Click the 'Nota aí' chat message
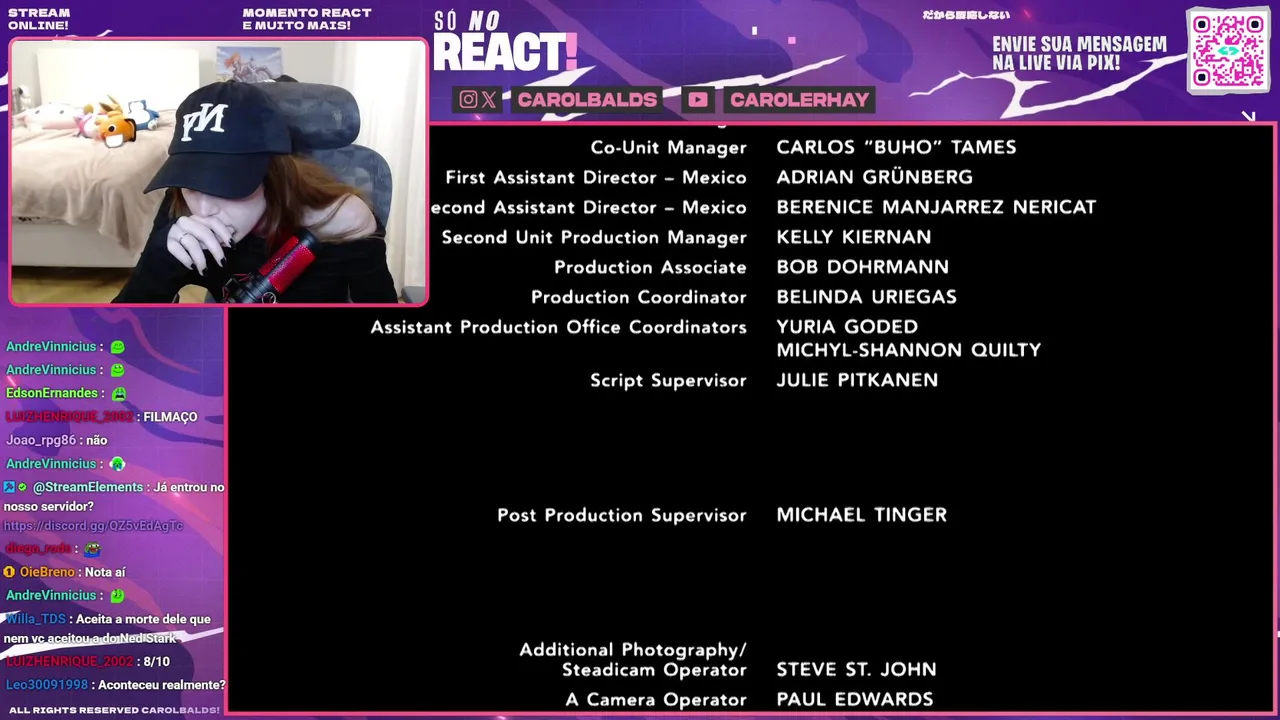Image resolution: width=1280 pixels, height=720 pixels. click(x=105, y=572)
